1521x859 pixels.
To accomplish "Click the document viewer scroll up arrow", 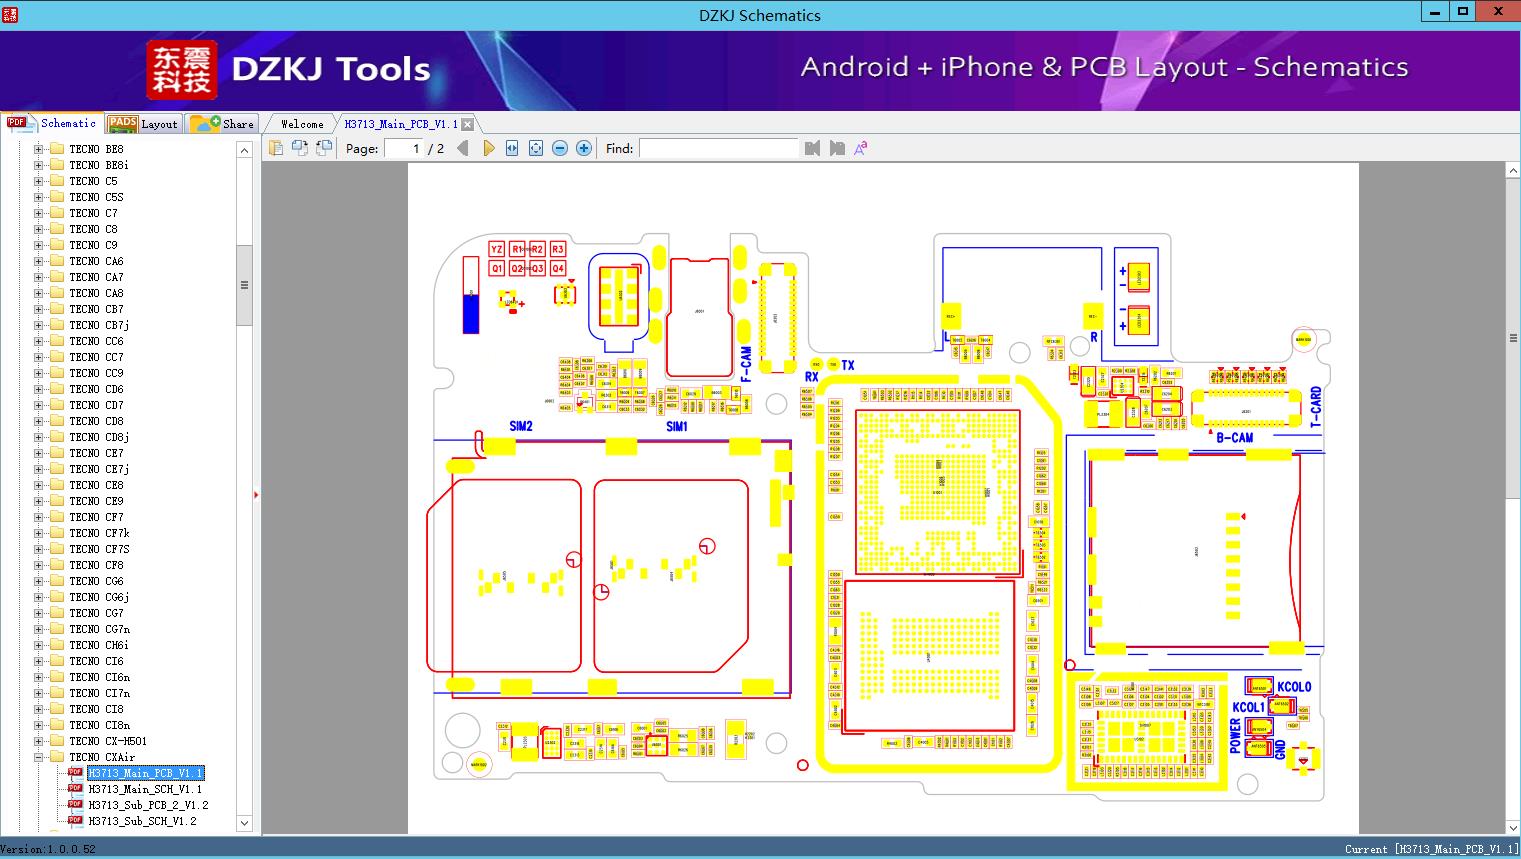I will pos(1513,171).
